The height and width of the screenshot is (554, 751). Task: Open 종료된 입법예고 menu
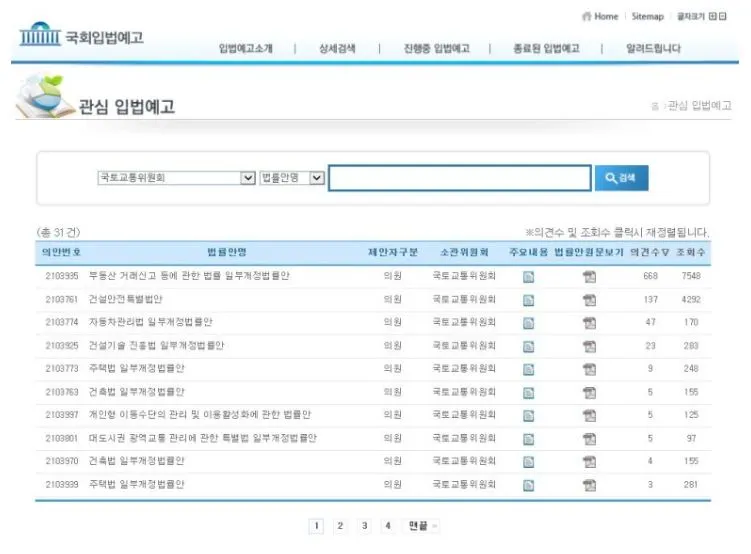(x=546, y=48)
